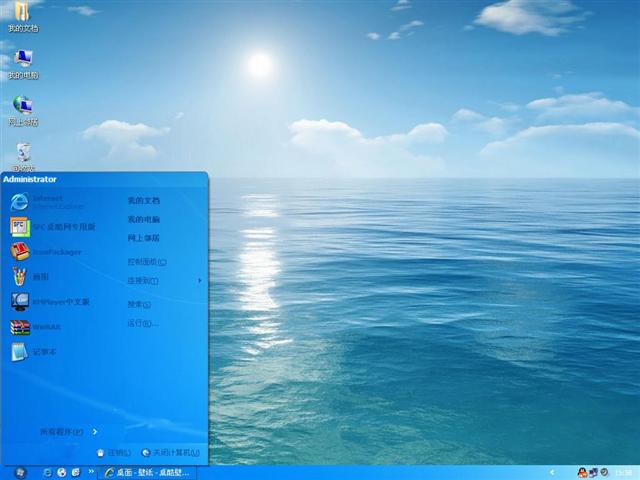Click Internet Explorer quick launch icon
The height and width of the screenshot is (480, 640).
(47, 473)
